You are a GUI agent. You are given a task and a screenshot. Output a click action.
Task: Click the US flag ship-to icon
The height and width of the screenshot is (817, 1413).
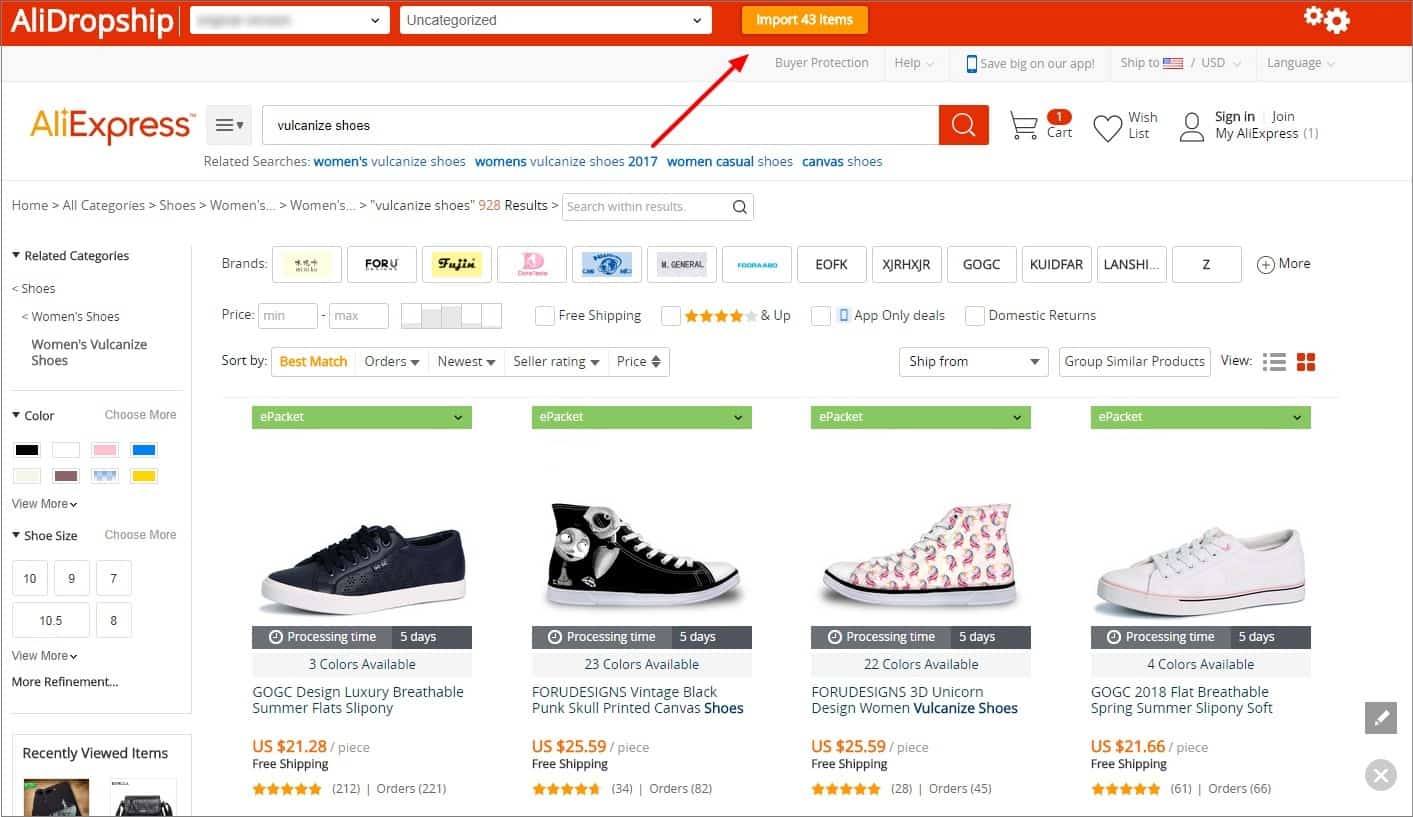tap(1173, 63)
